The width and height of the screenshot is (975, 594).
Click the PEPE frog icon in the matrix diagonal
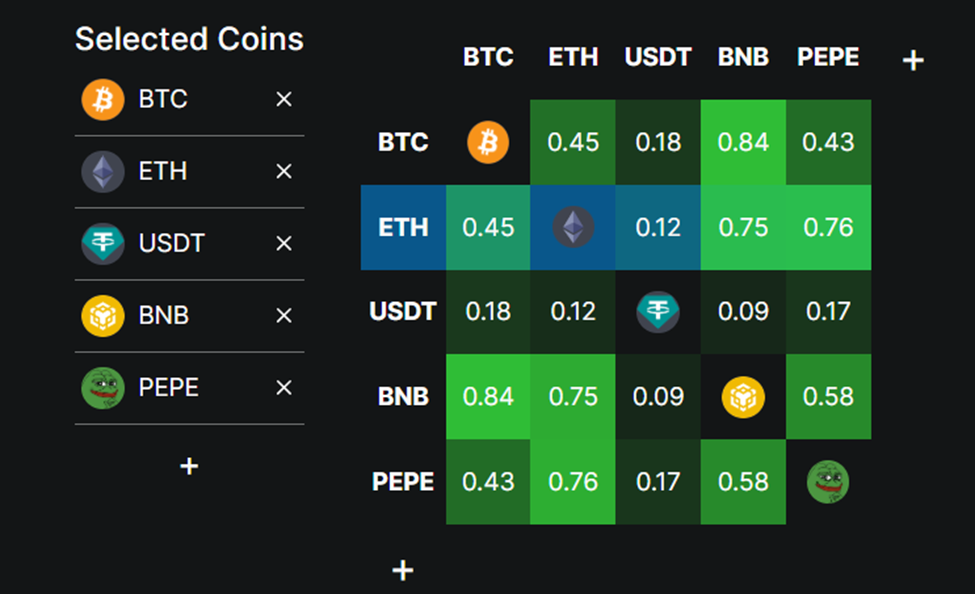point(828,481)
